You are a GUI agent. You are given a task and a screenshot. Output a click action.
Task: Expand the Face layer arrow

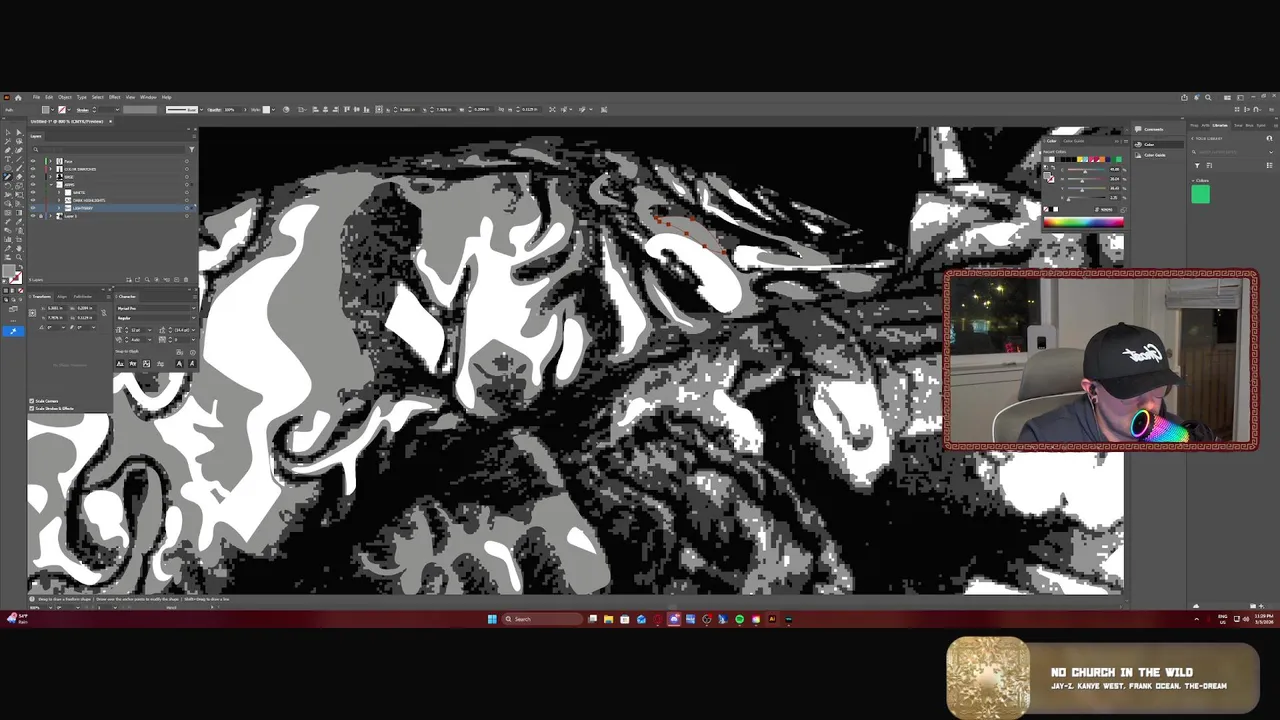coord(50,161)
